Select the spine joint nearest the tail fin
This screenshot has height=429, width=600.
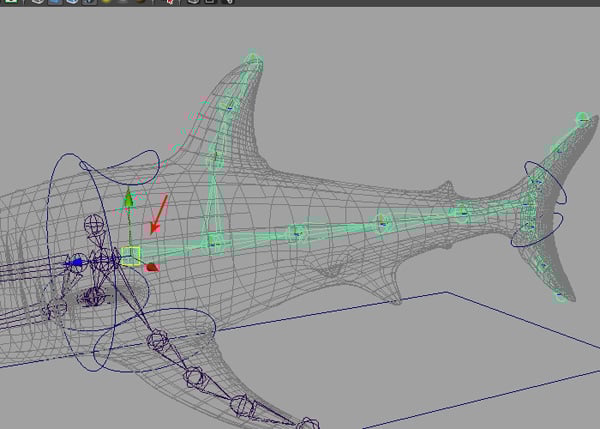[463, 212]
